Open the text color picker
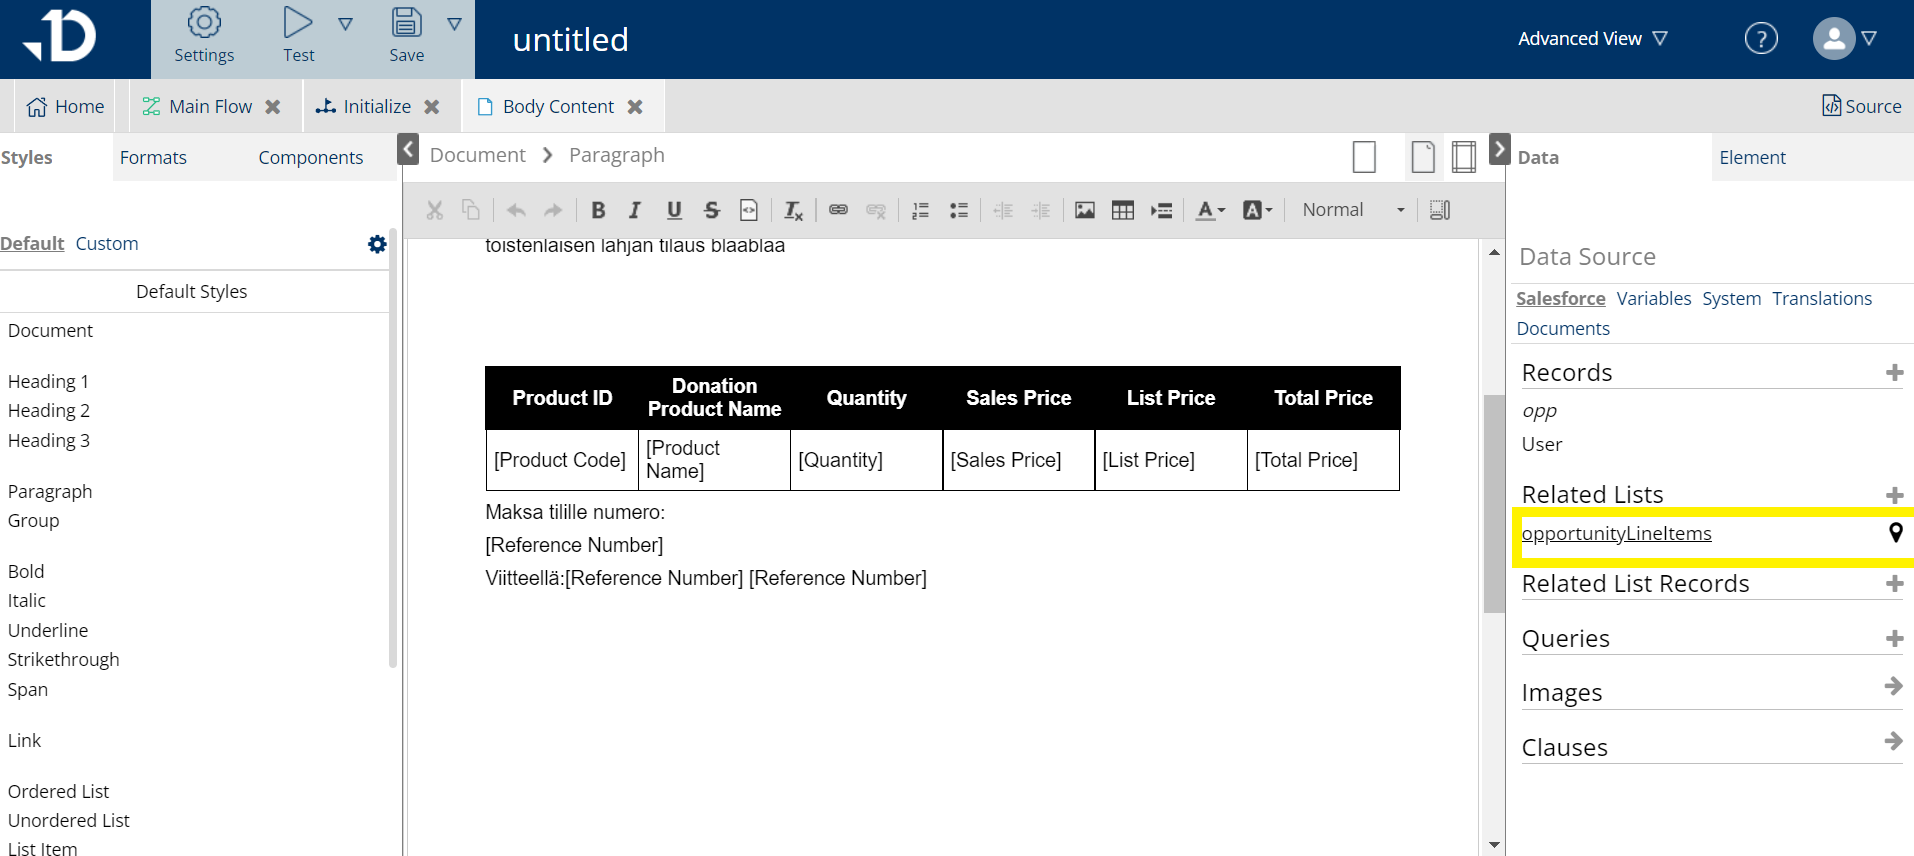Viewport: 1914px width, 856px height. pos(1210,210)
